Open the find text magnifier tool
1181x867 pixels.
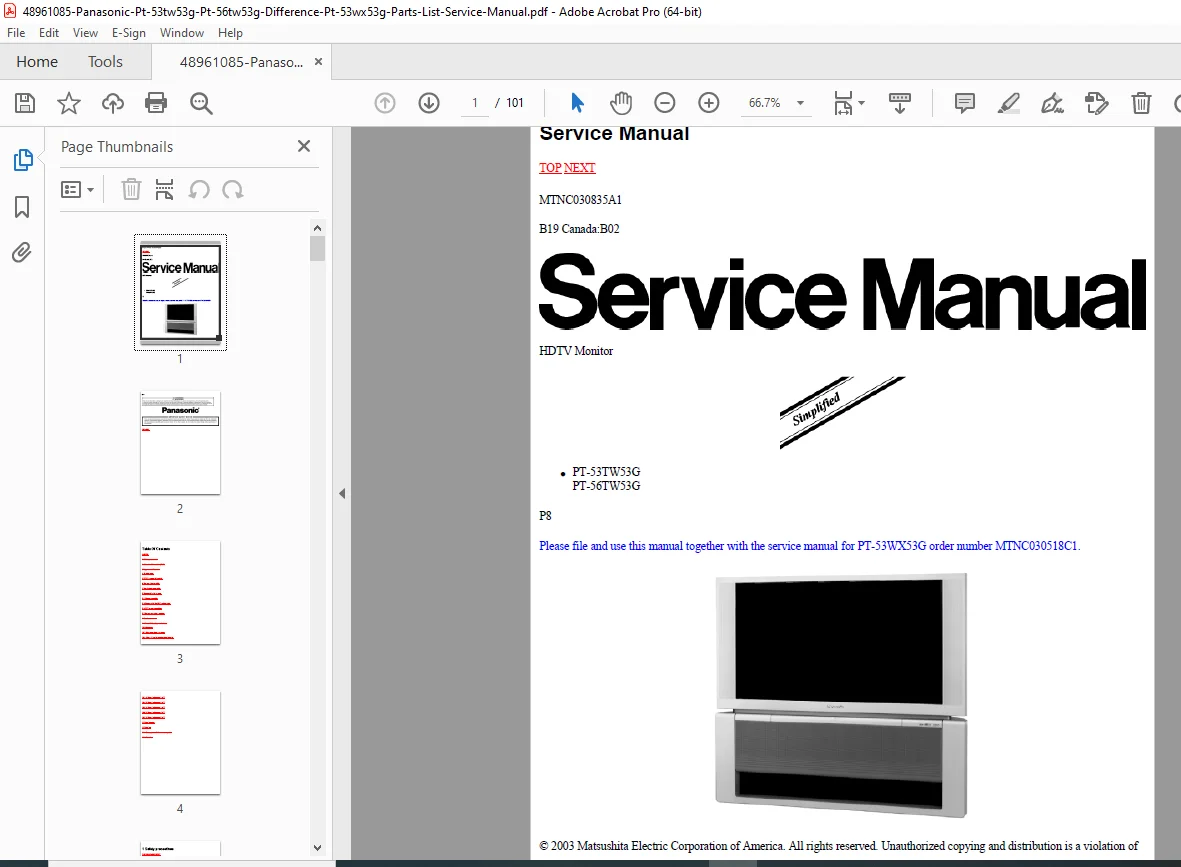click(201, 103)
